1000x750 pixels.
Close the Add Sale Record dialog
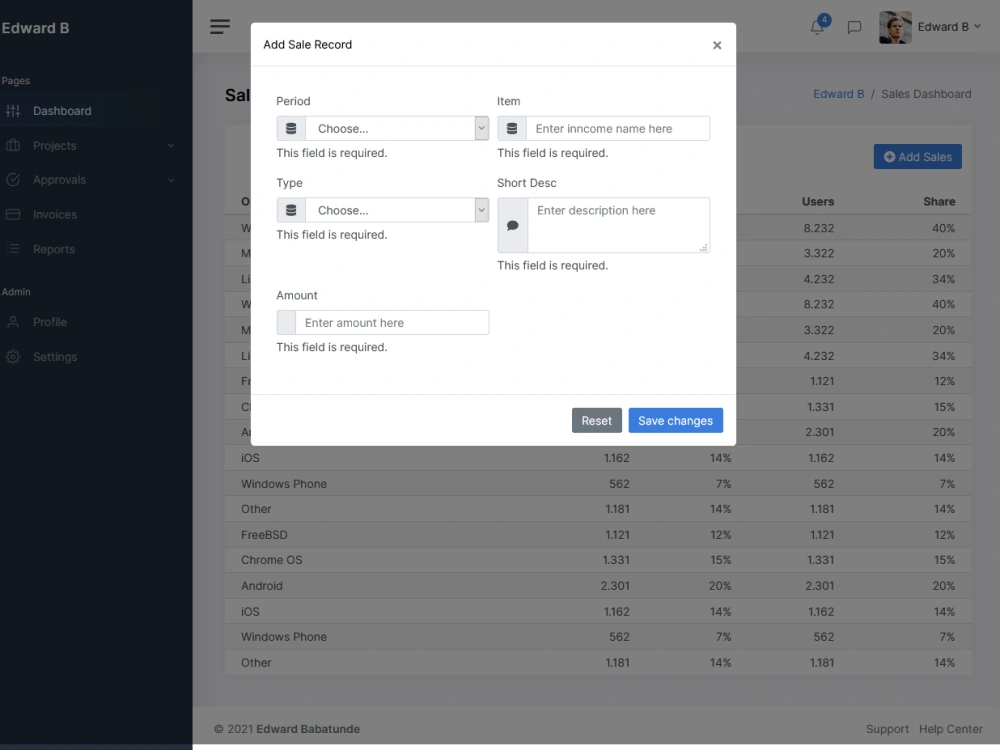point(717,45)
